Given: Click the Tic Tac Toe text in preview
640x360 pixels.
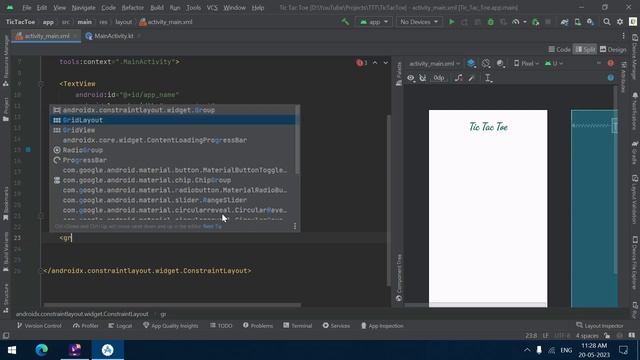Looking at the screenshot, I should tap(488, 127).
